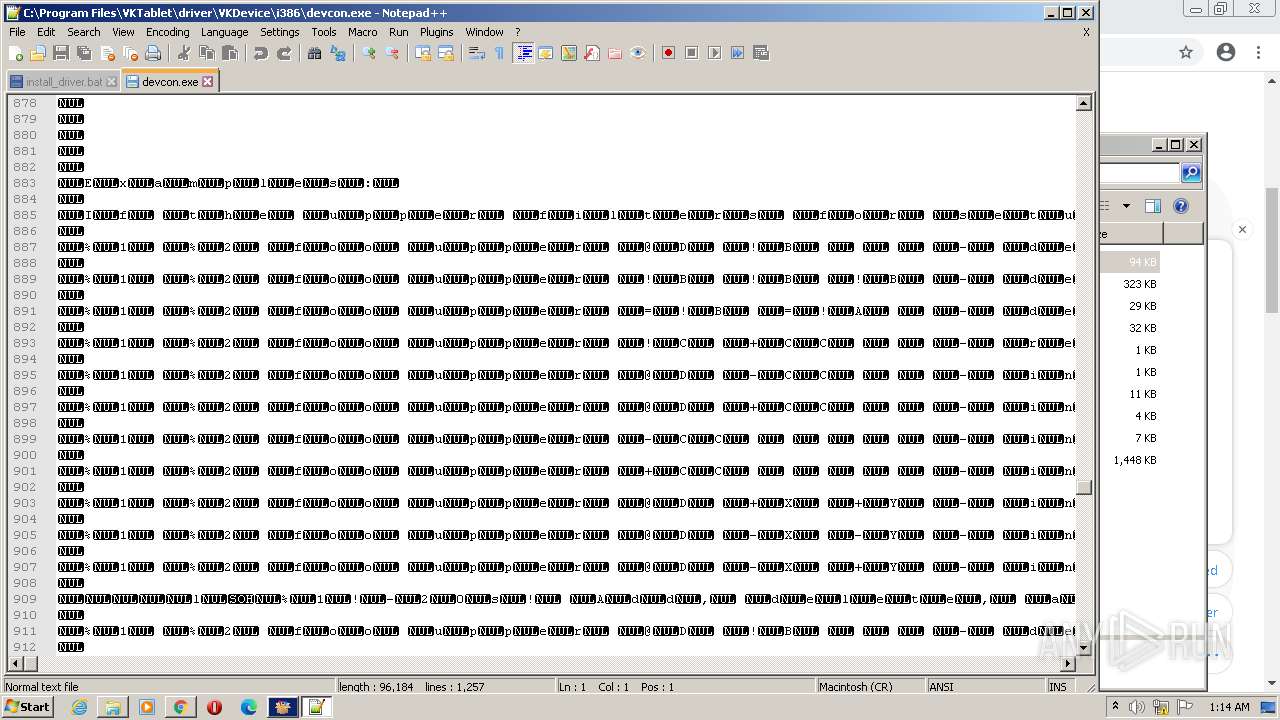Click the ANSI encoding status field
1280x720 pixels.
pos(984,687)
